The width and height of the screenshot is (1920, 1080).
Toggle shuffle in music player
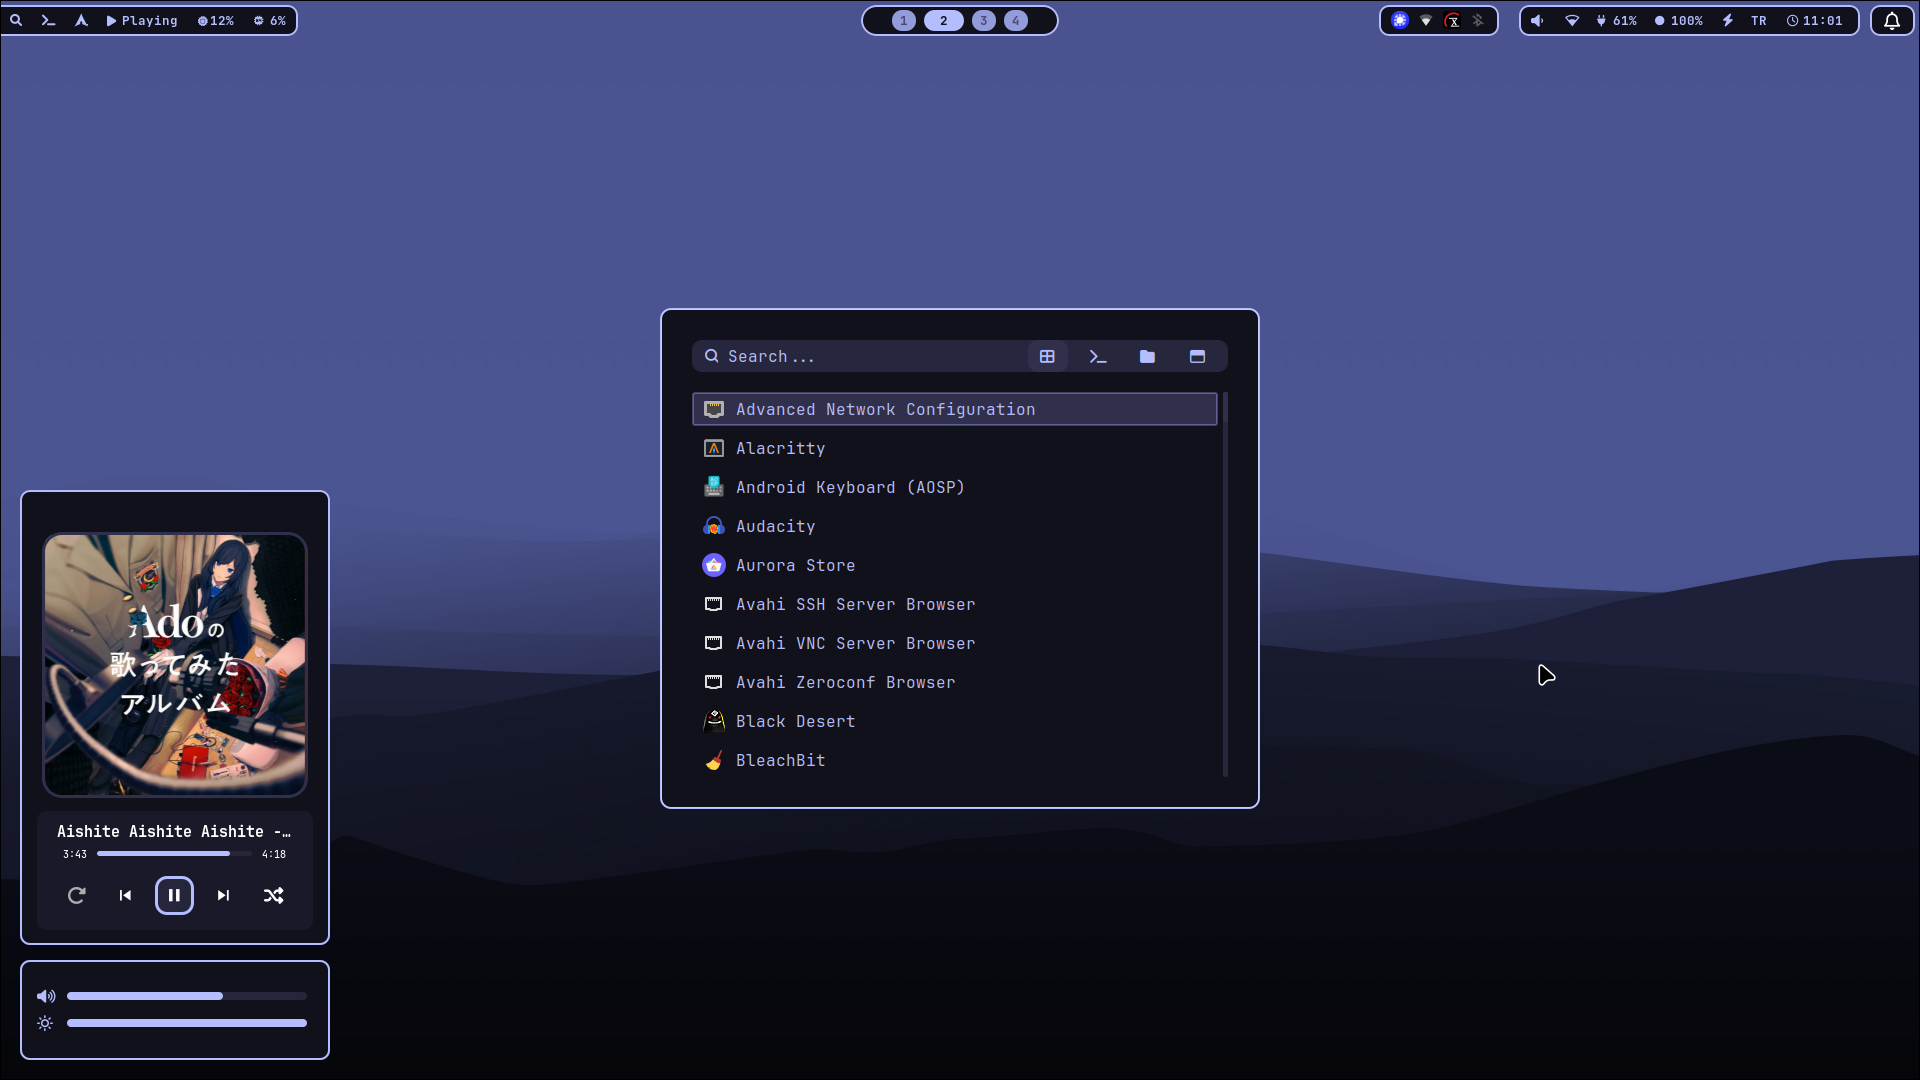click(273, 895)
